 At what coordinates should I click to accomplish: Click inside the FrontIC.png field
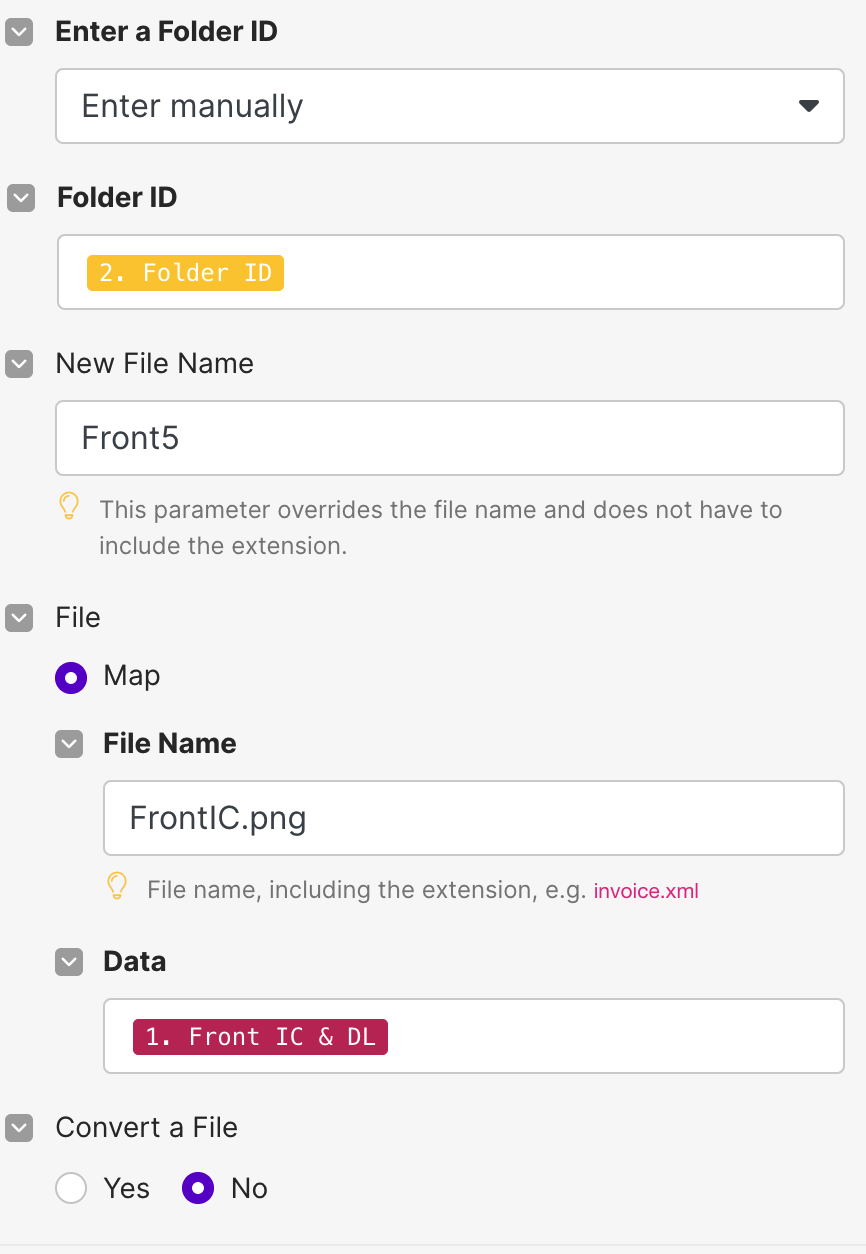click(x=473, y=818)
